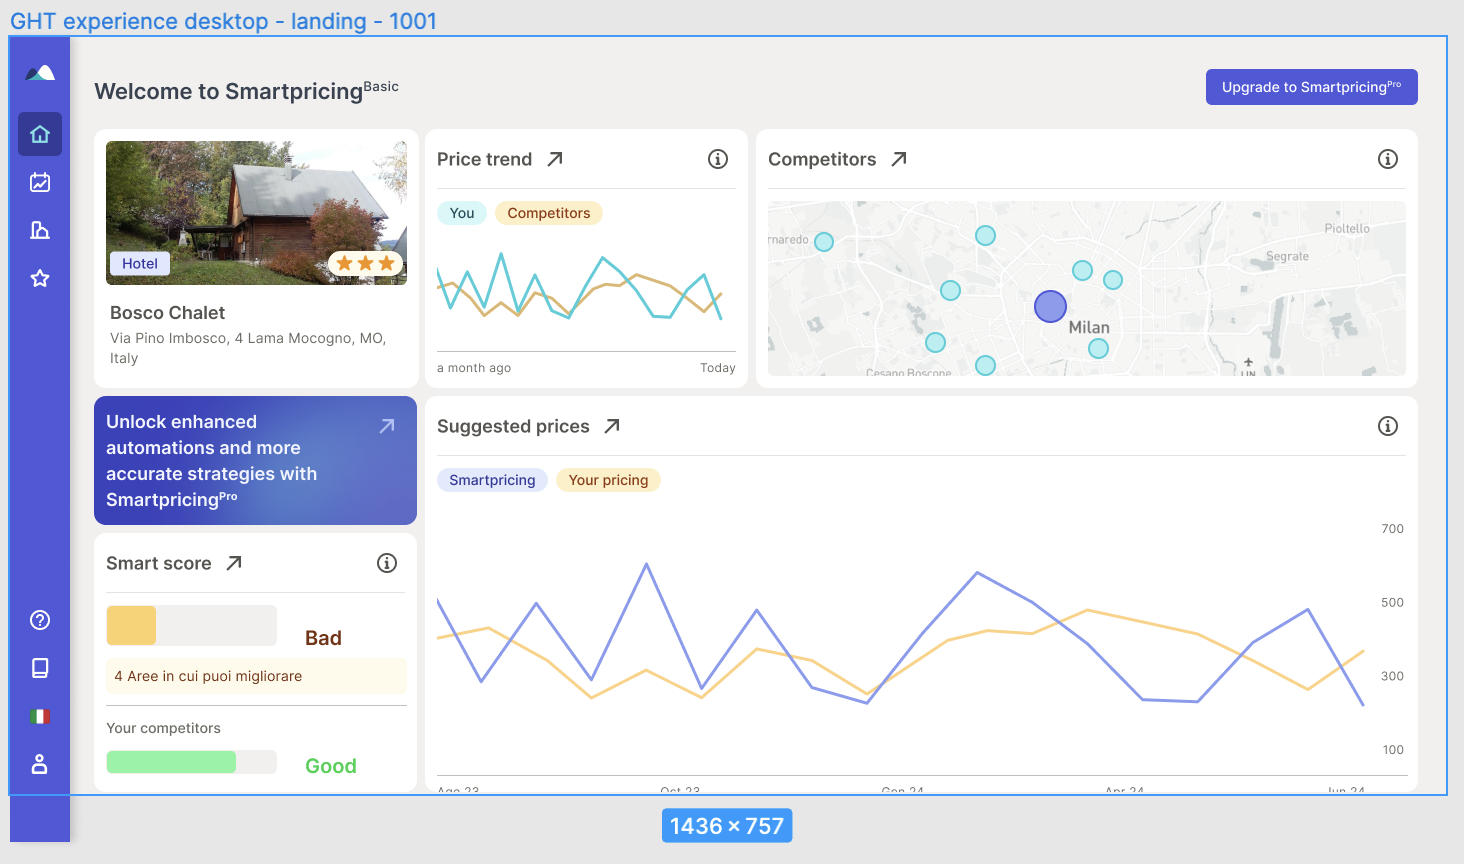Click the 700 axis value

1392,529
